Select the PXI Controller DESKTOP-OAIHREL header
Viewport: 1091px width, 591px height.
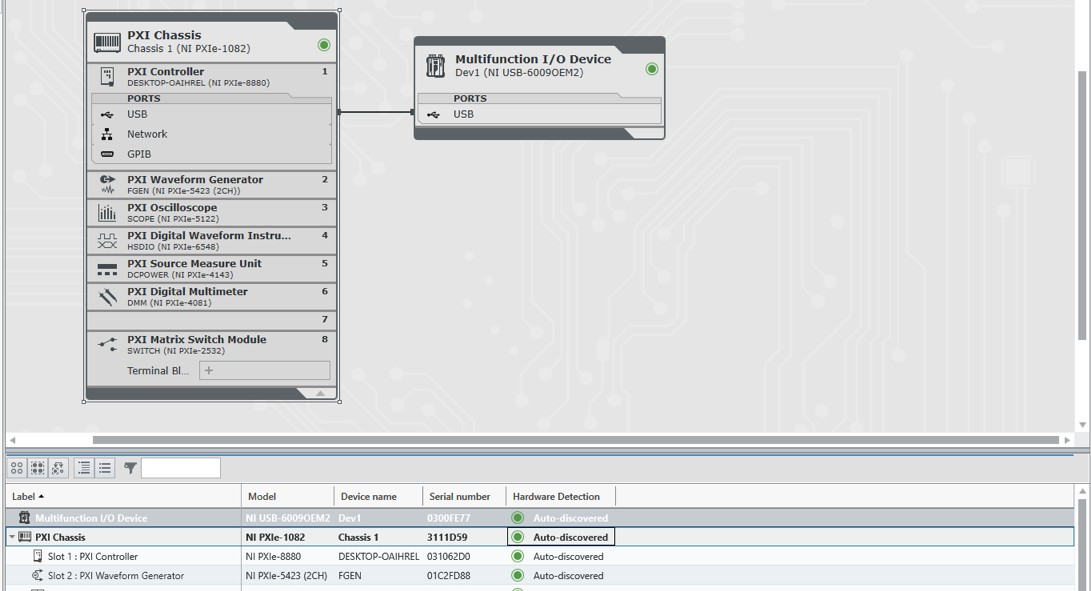212,77
